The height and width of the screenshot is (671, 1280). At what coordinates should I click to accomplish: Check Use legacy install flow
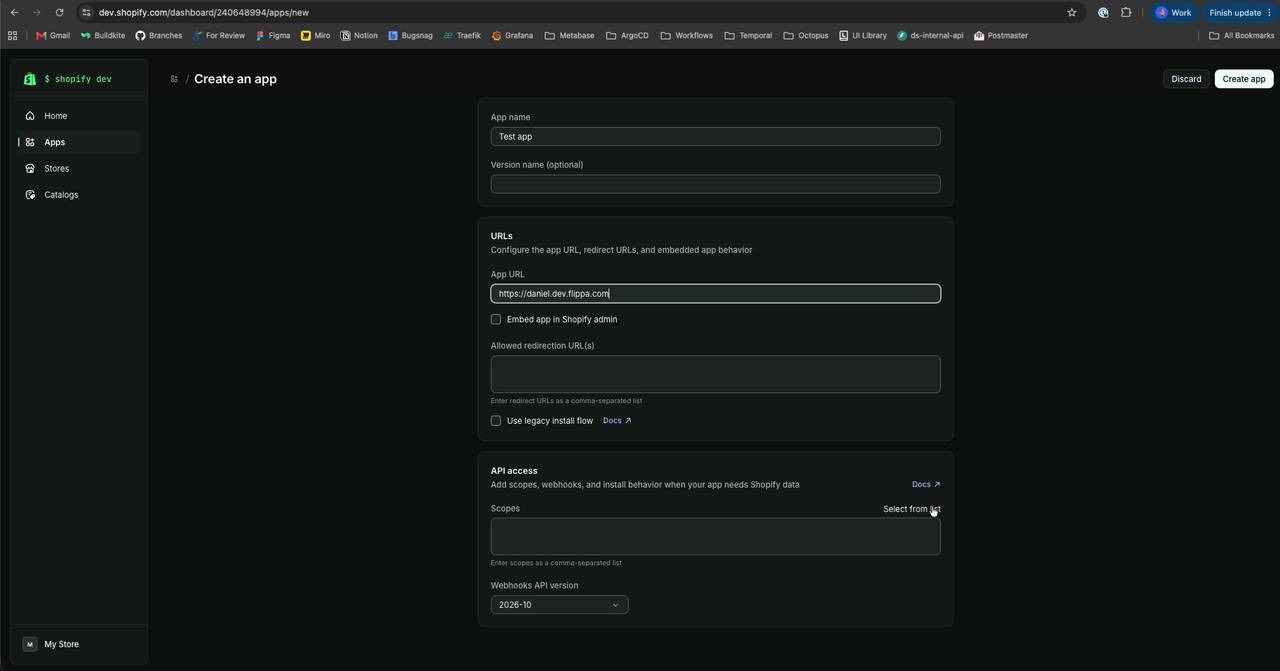click(x=496, y=421)
